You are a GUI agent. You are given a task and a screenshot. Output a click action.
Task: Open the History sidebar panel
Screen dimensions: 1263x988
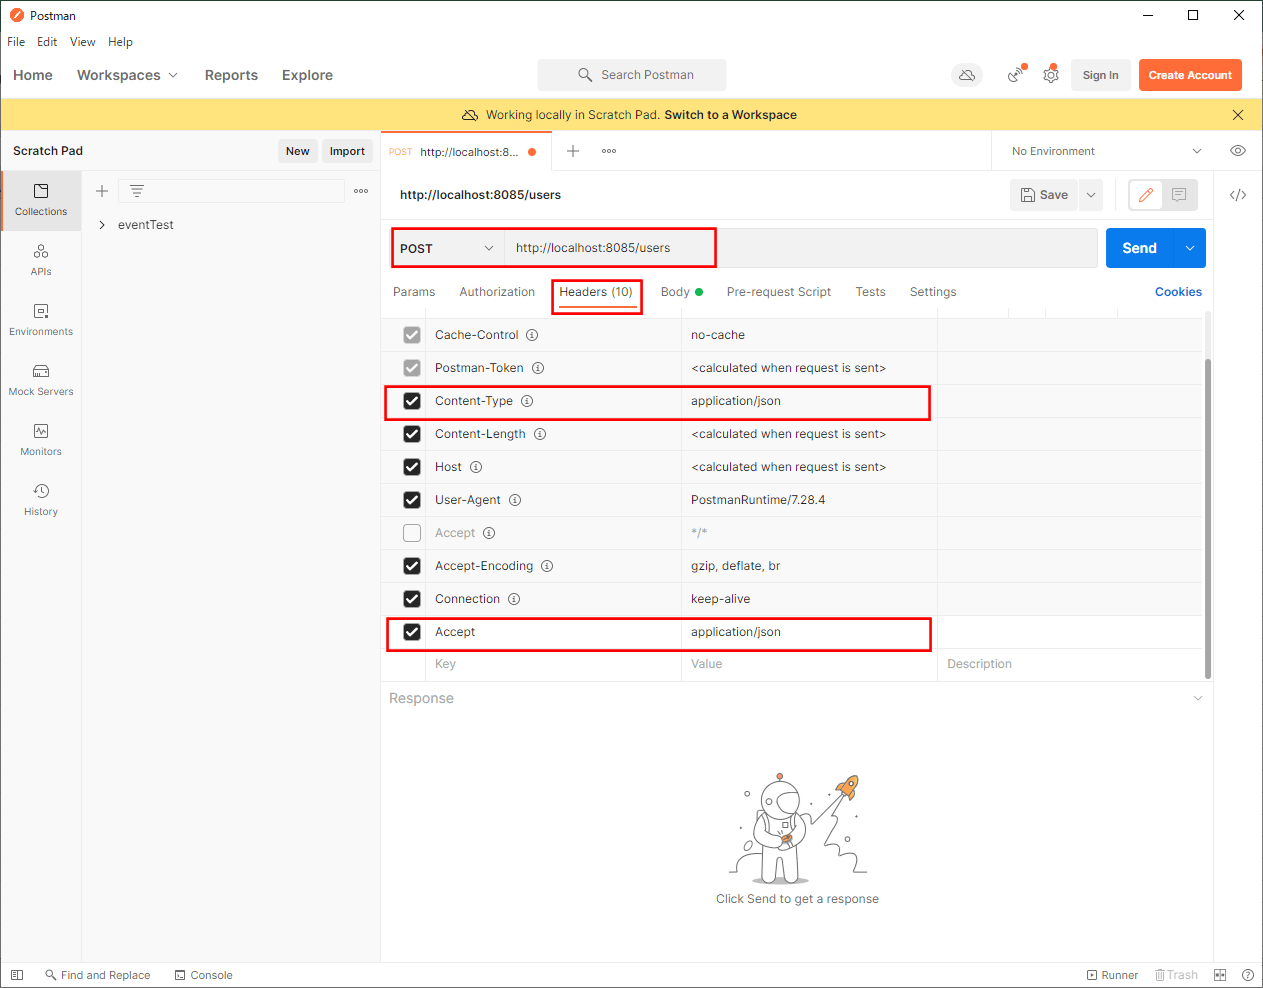click(x=41, y=500)
